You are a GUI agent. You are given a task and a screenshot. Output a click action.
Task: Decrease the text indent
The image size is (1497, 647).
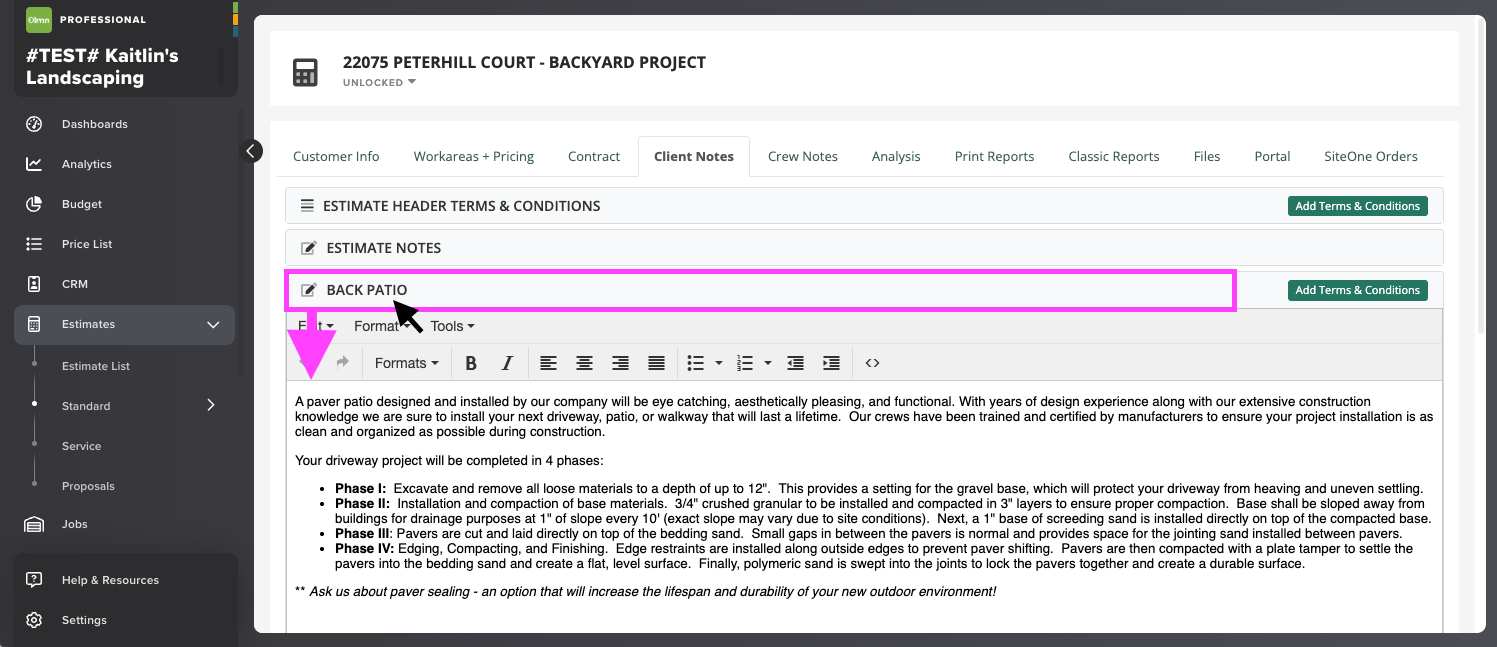(795, 363)
